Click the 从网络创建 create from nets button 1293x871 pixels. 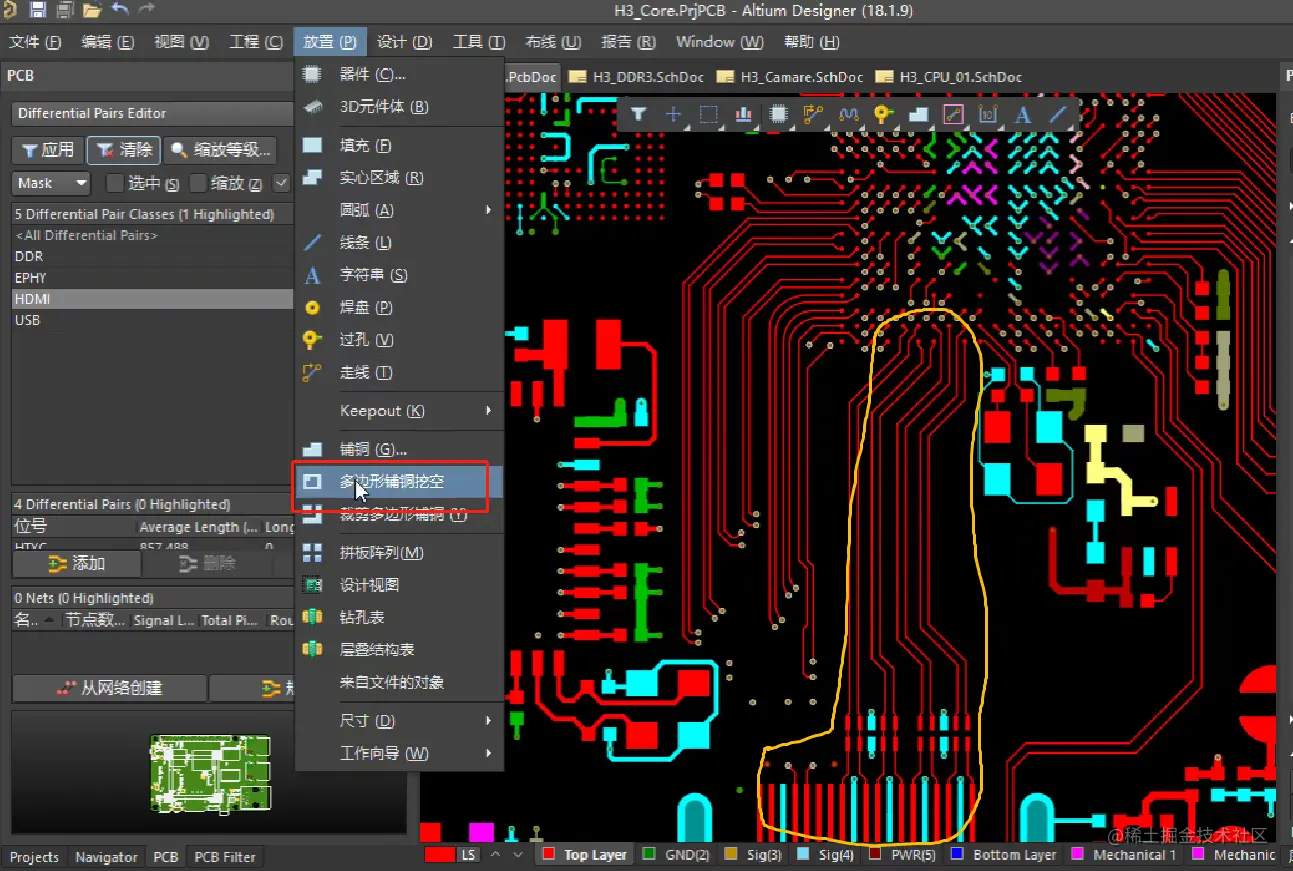pyautogui.click(x=109, y=688)
